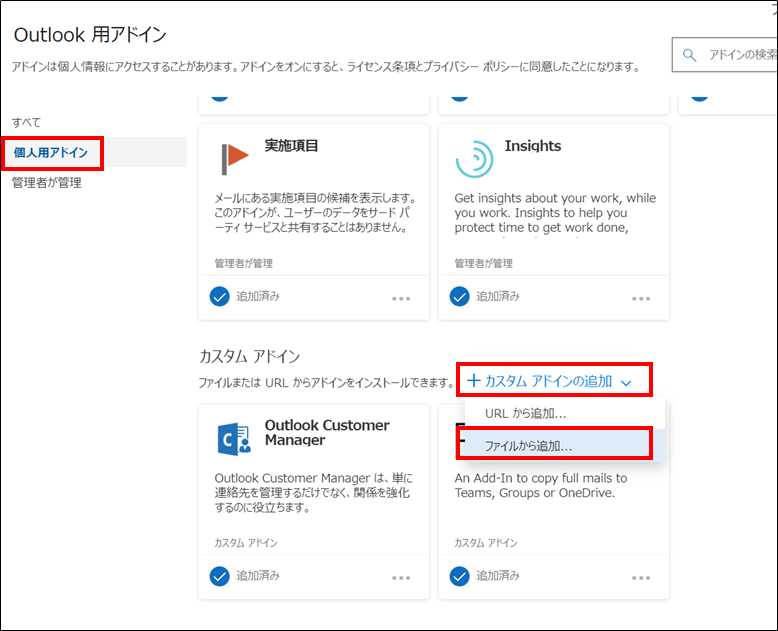Open the Insights swirl icon
Image resolution: width=778 pixels, height=631 pixels.
coord(474,159)
